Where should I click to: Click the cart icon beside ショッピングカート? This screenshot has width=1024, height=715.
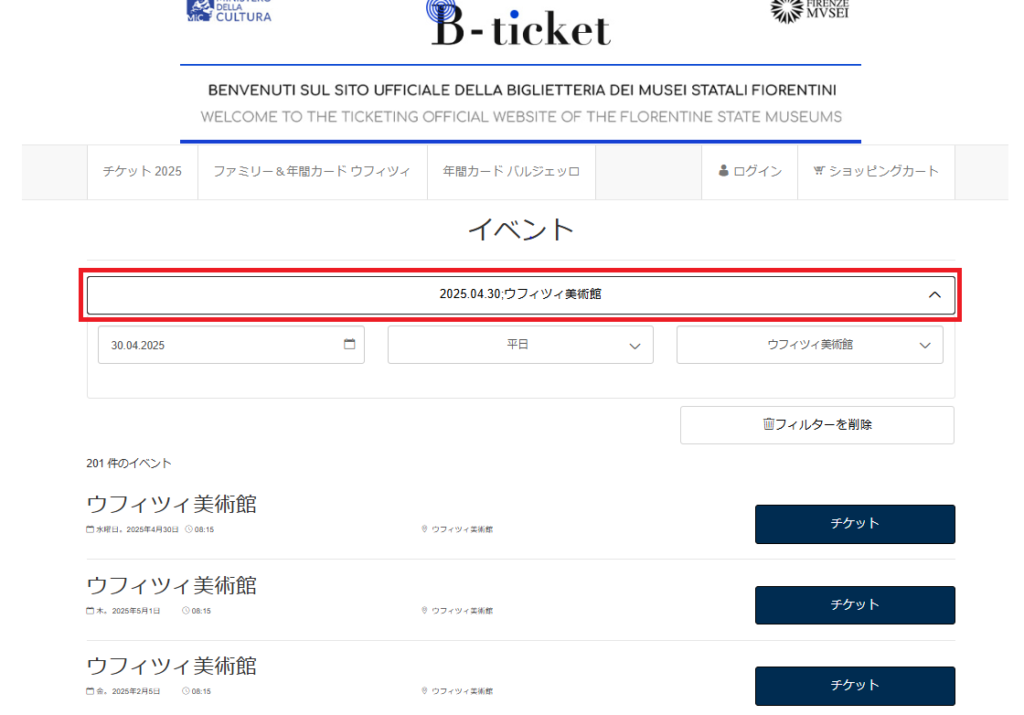click(x=819, y=170)
